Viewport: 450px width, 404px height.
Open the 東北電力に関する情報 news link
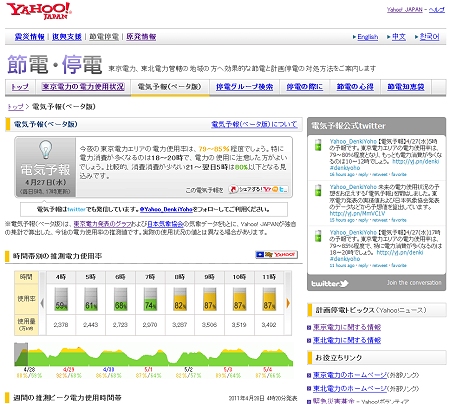pos(347,340)
